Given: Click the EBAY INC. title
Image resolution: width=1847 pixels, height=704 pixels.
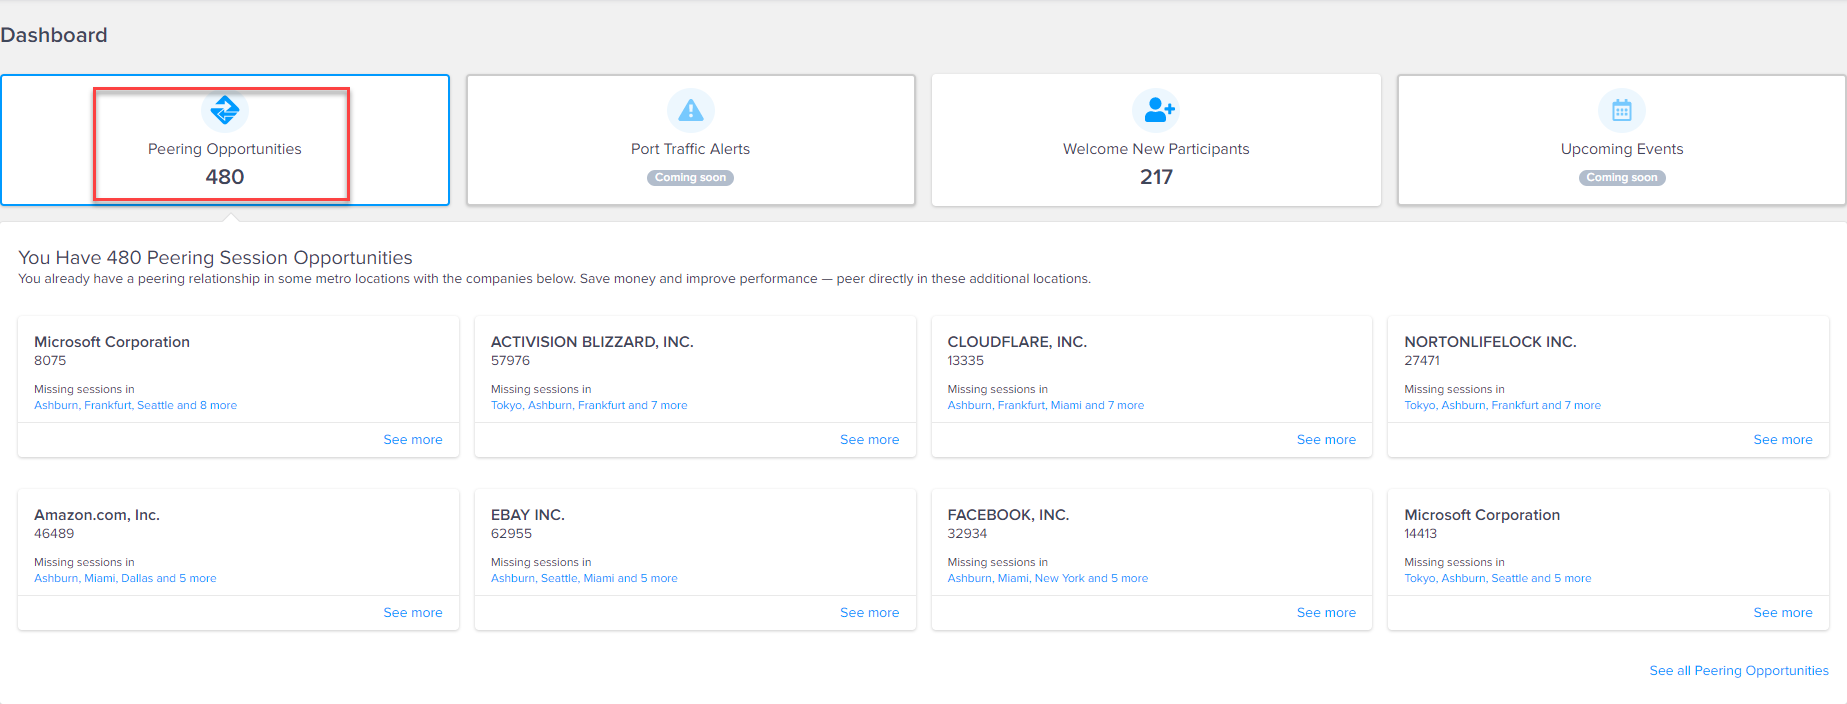Looking at the screenshot, I should pyautogui.click(x=528, y=515).
